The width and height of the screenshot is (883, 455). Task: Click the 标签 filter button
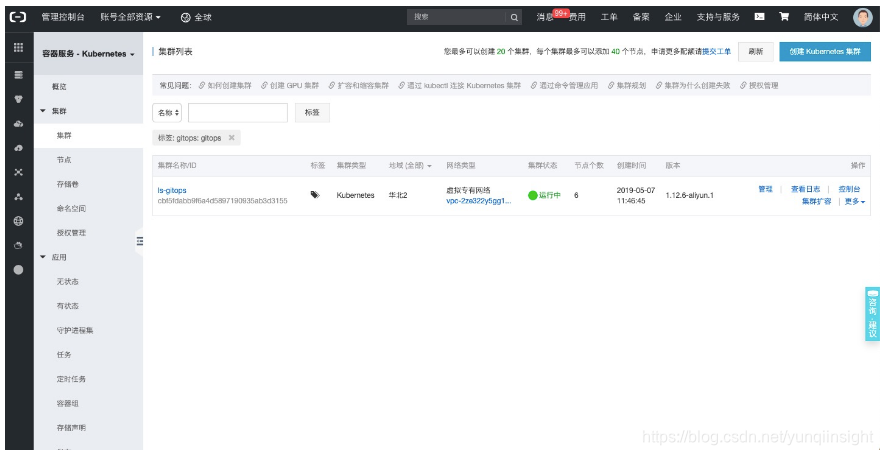point(313,113)
